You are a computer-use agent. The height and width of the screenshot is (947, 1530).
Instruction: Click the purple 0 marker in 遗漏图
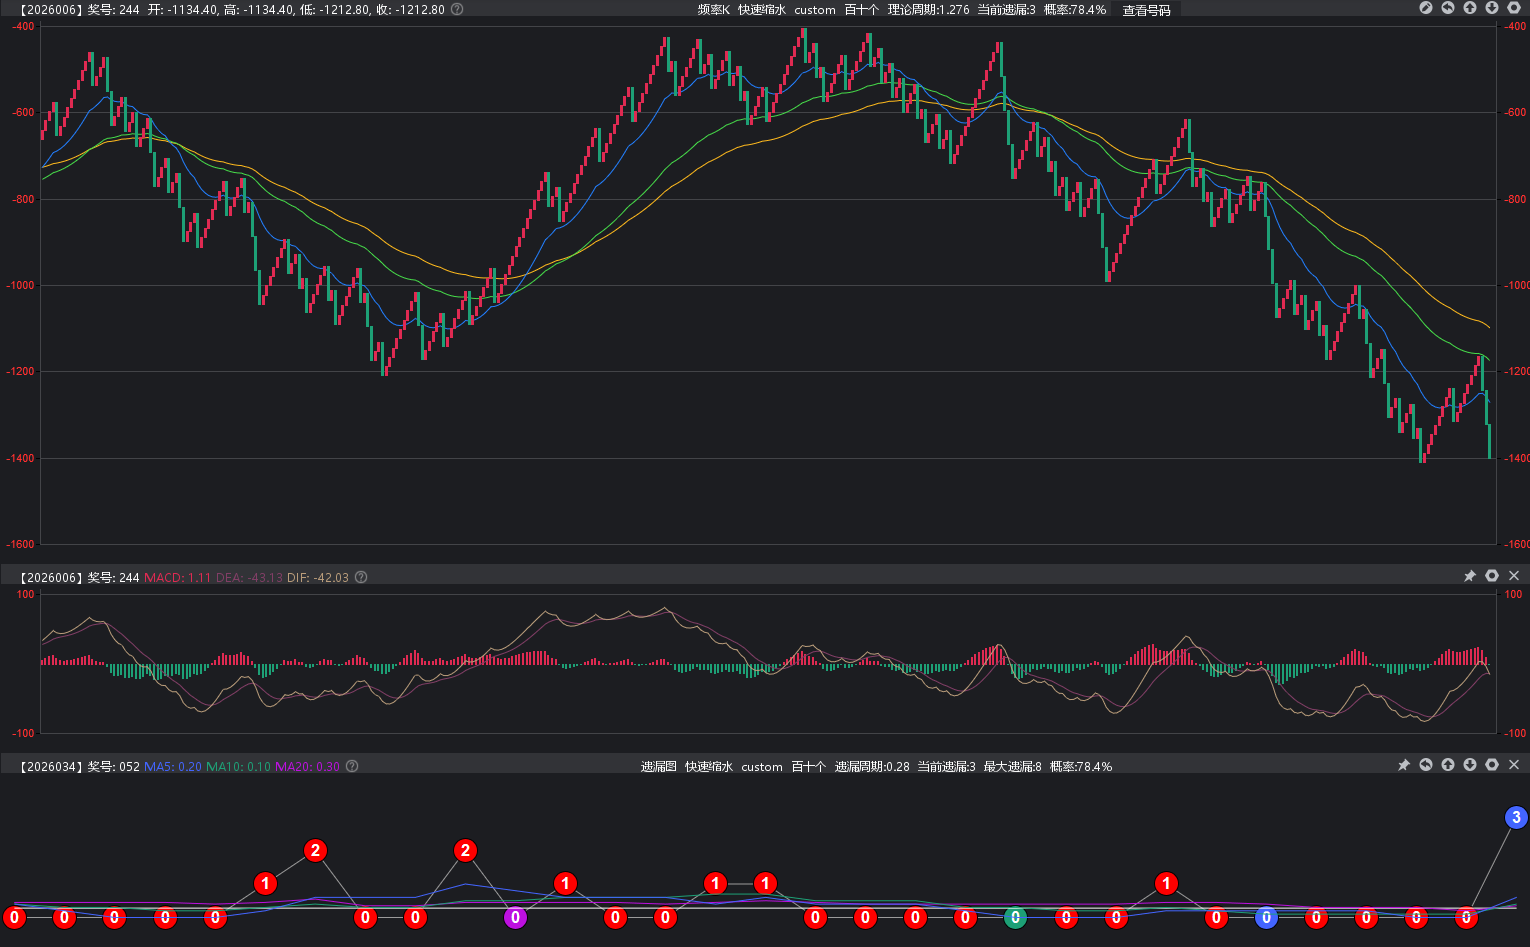tap(515, 918)
